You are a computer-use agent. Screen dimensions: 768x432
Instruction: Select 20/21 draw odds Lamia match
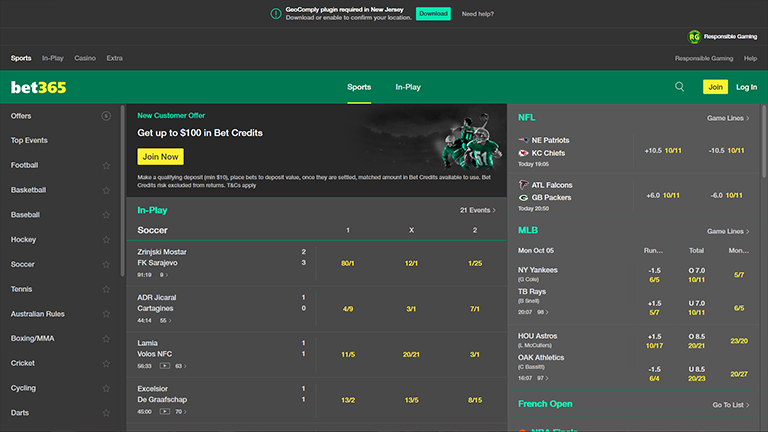point(411,354)
